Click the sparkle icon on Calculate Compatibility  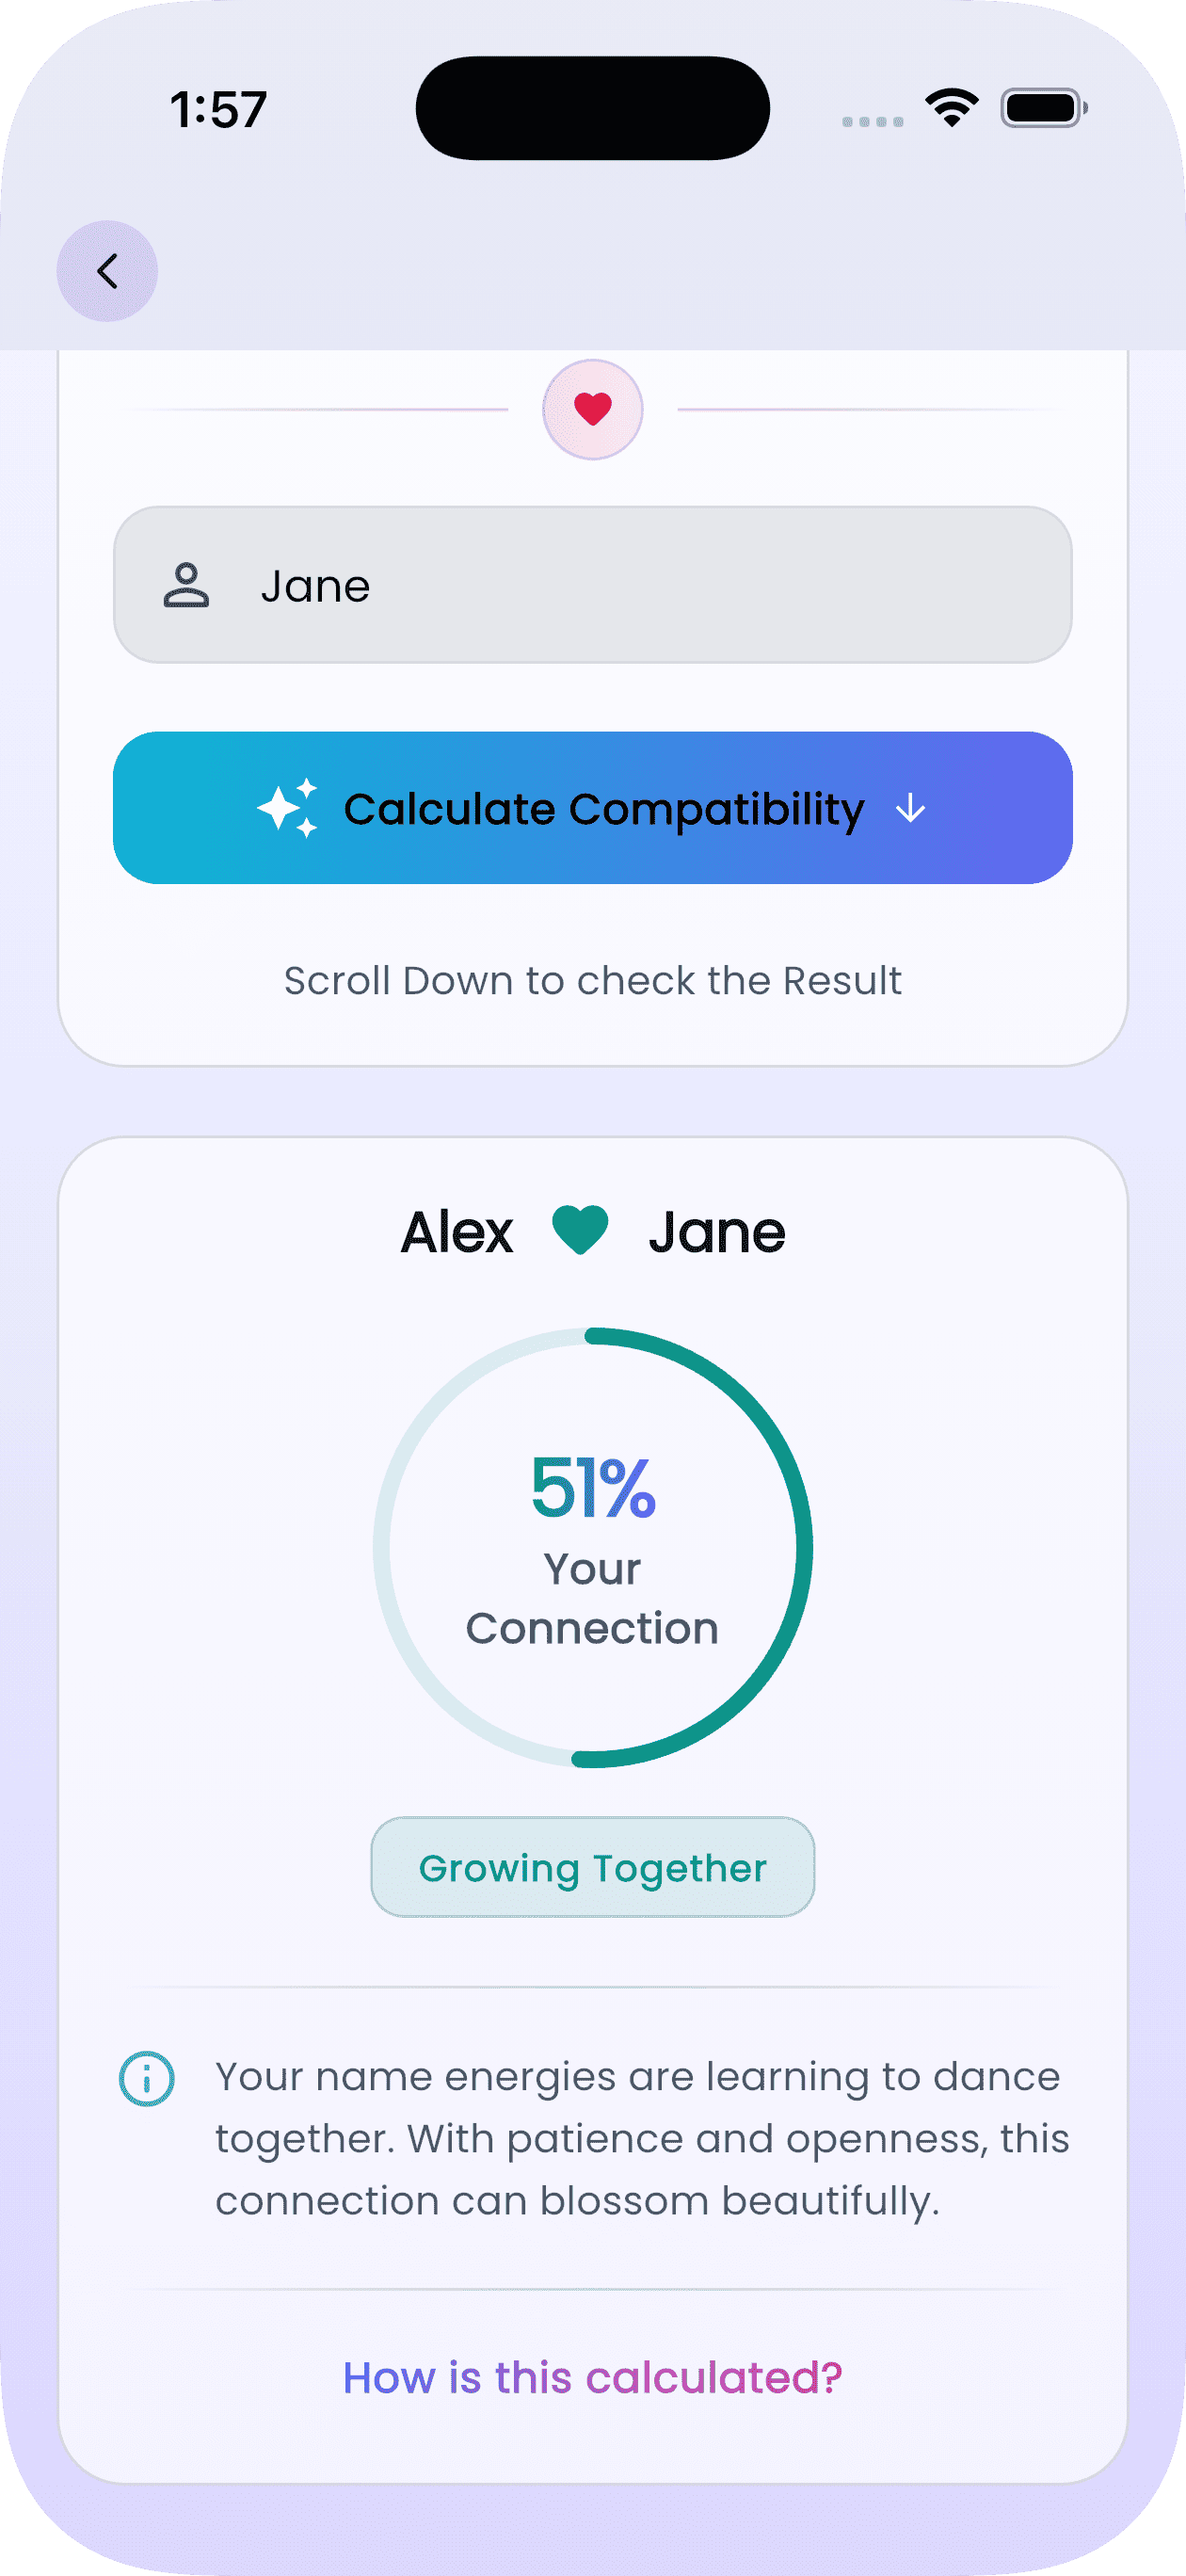click(290, 808)
